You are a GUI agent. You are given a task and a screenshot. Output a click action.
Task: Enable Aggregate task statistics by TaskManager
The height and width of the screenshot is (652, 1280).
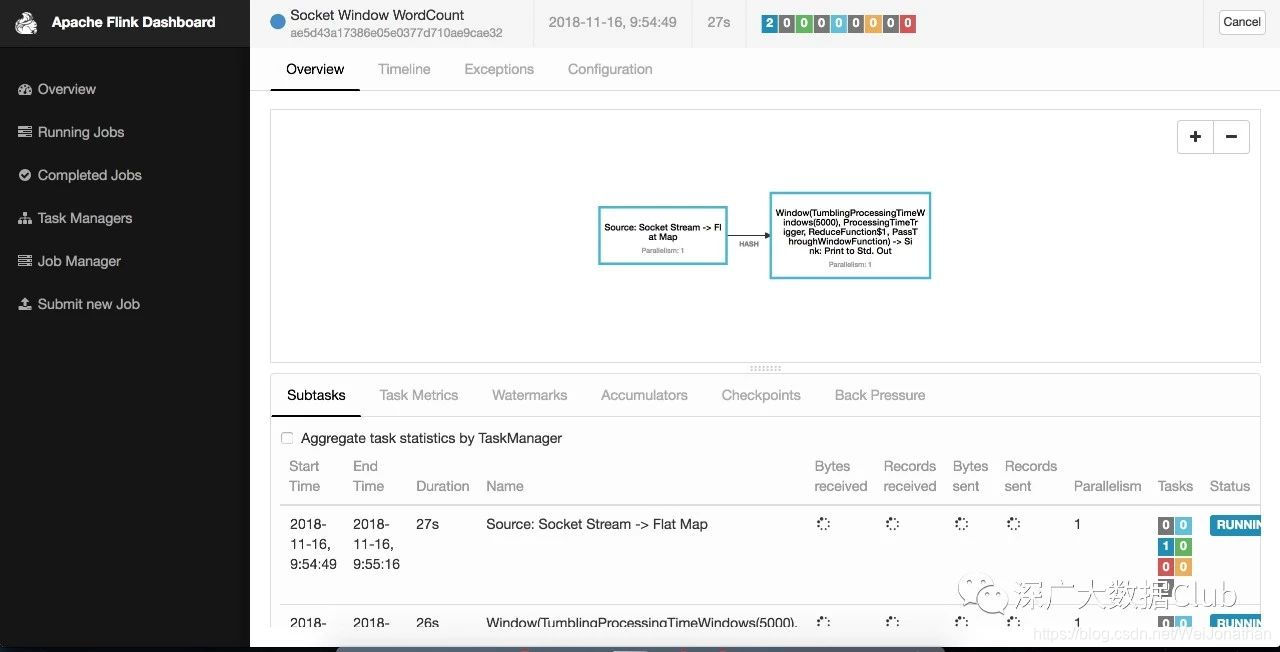tap(287, 438)
